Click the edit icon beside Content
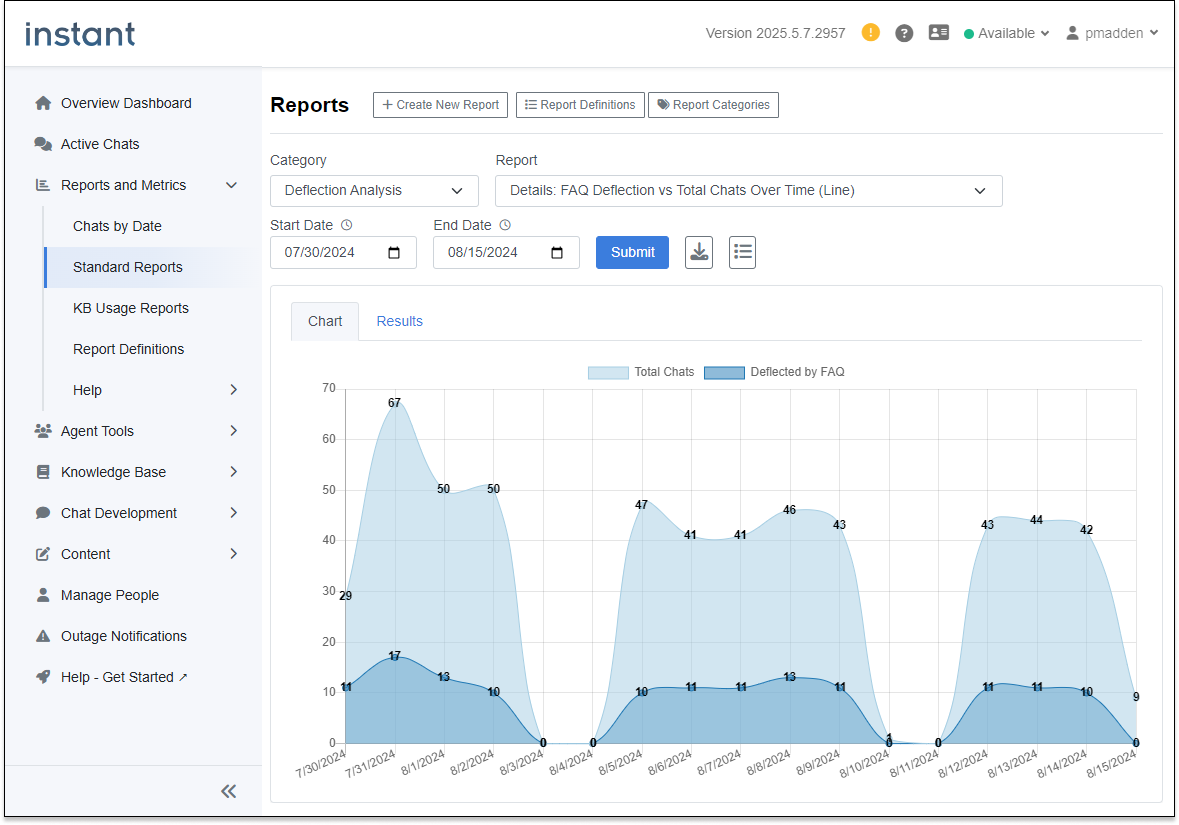The width and height of the screenshot is (1179, 825). [x=43, y=554]
